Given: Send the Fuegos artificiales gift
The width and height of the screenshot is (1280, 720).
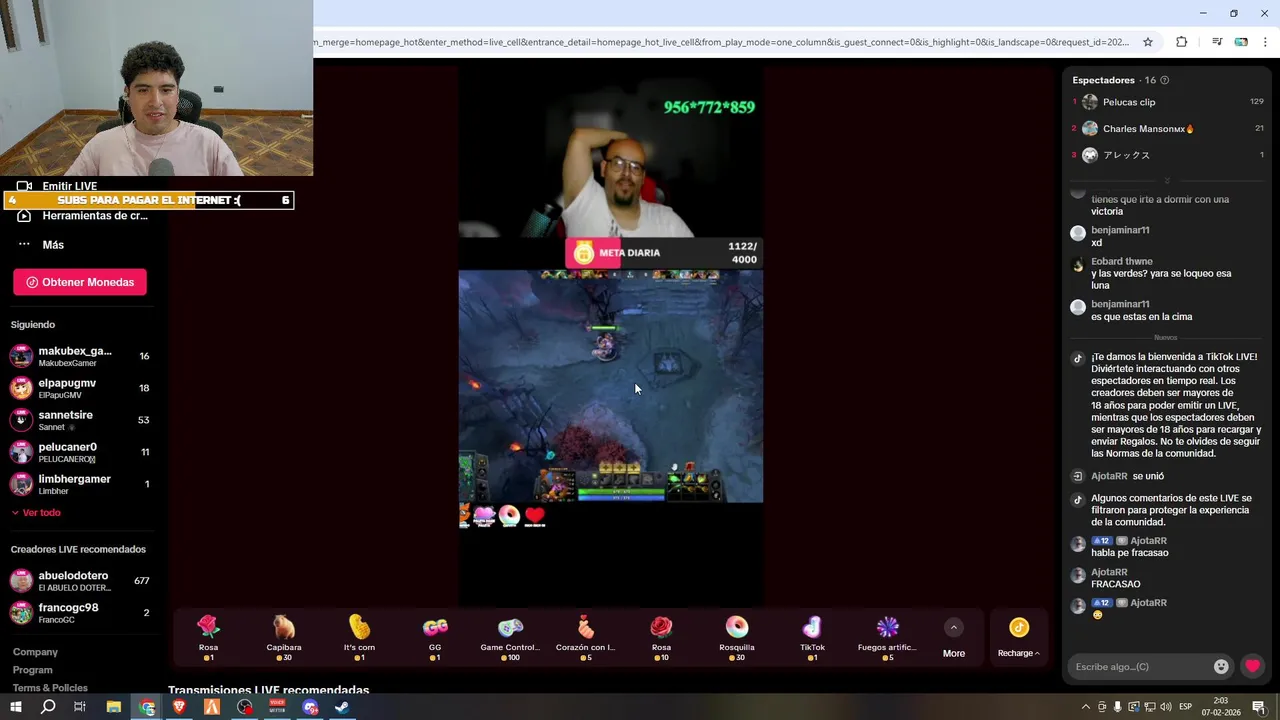Looking at the screenshot, I should pyautogui.click(x=888, y=637).
